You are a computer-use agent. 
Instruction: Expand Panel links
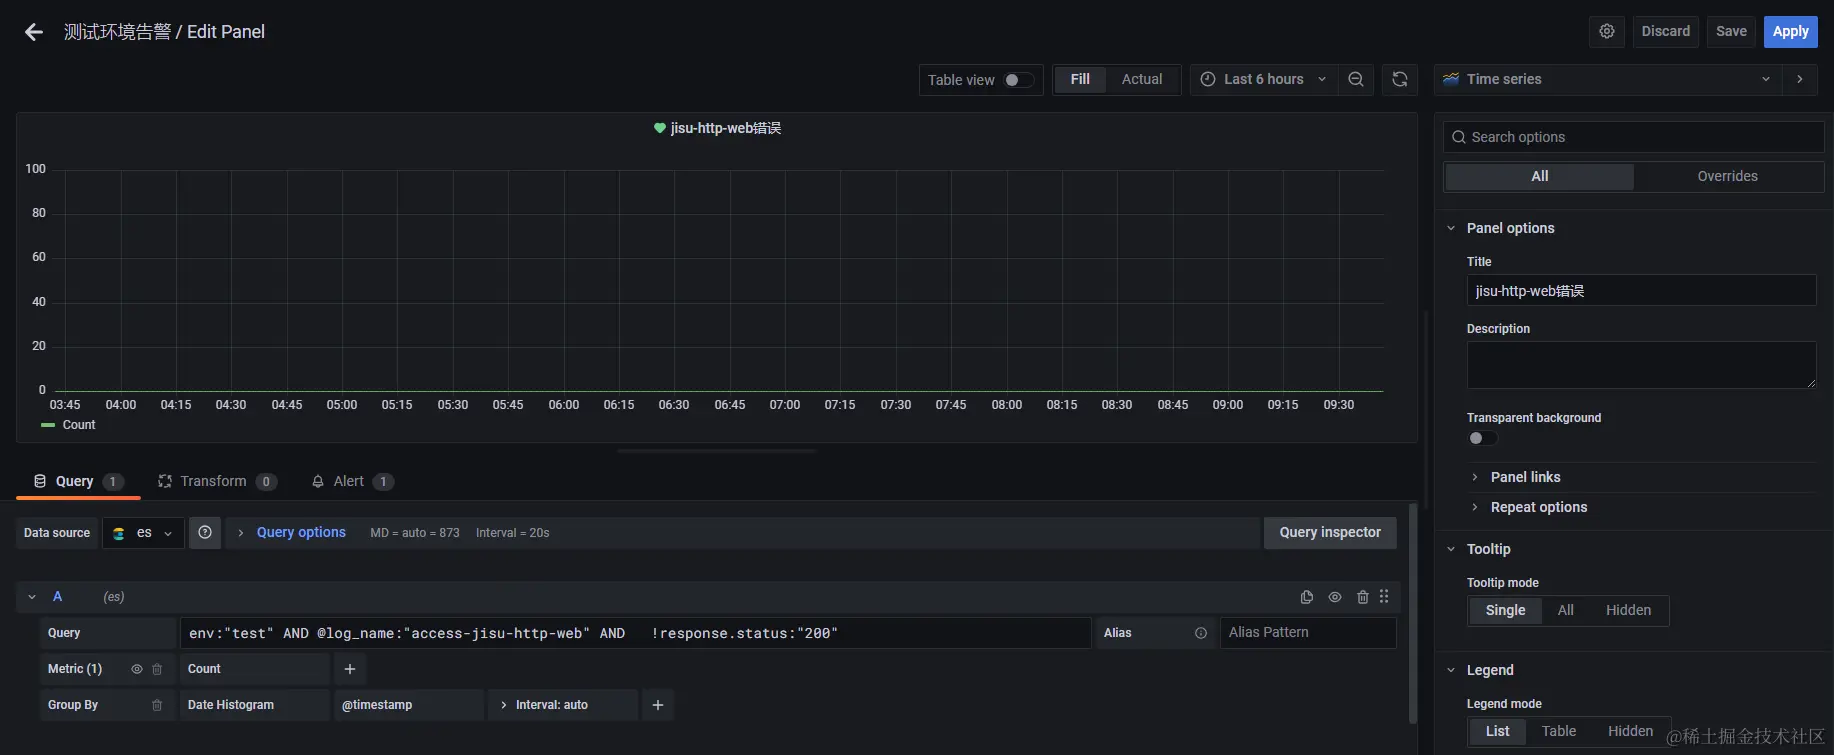point(1525,477)
